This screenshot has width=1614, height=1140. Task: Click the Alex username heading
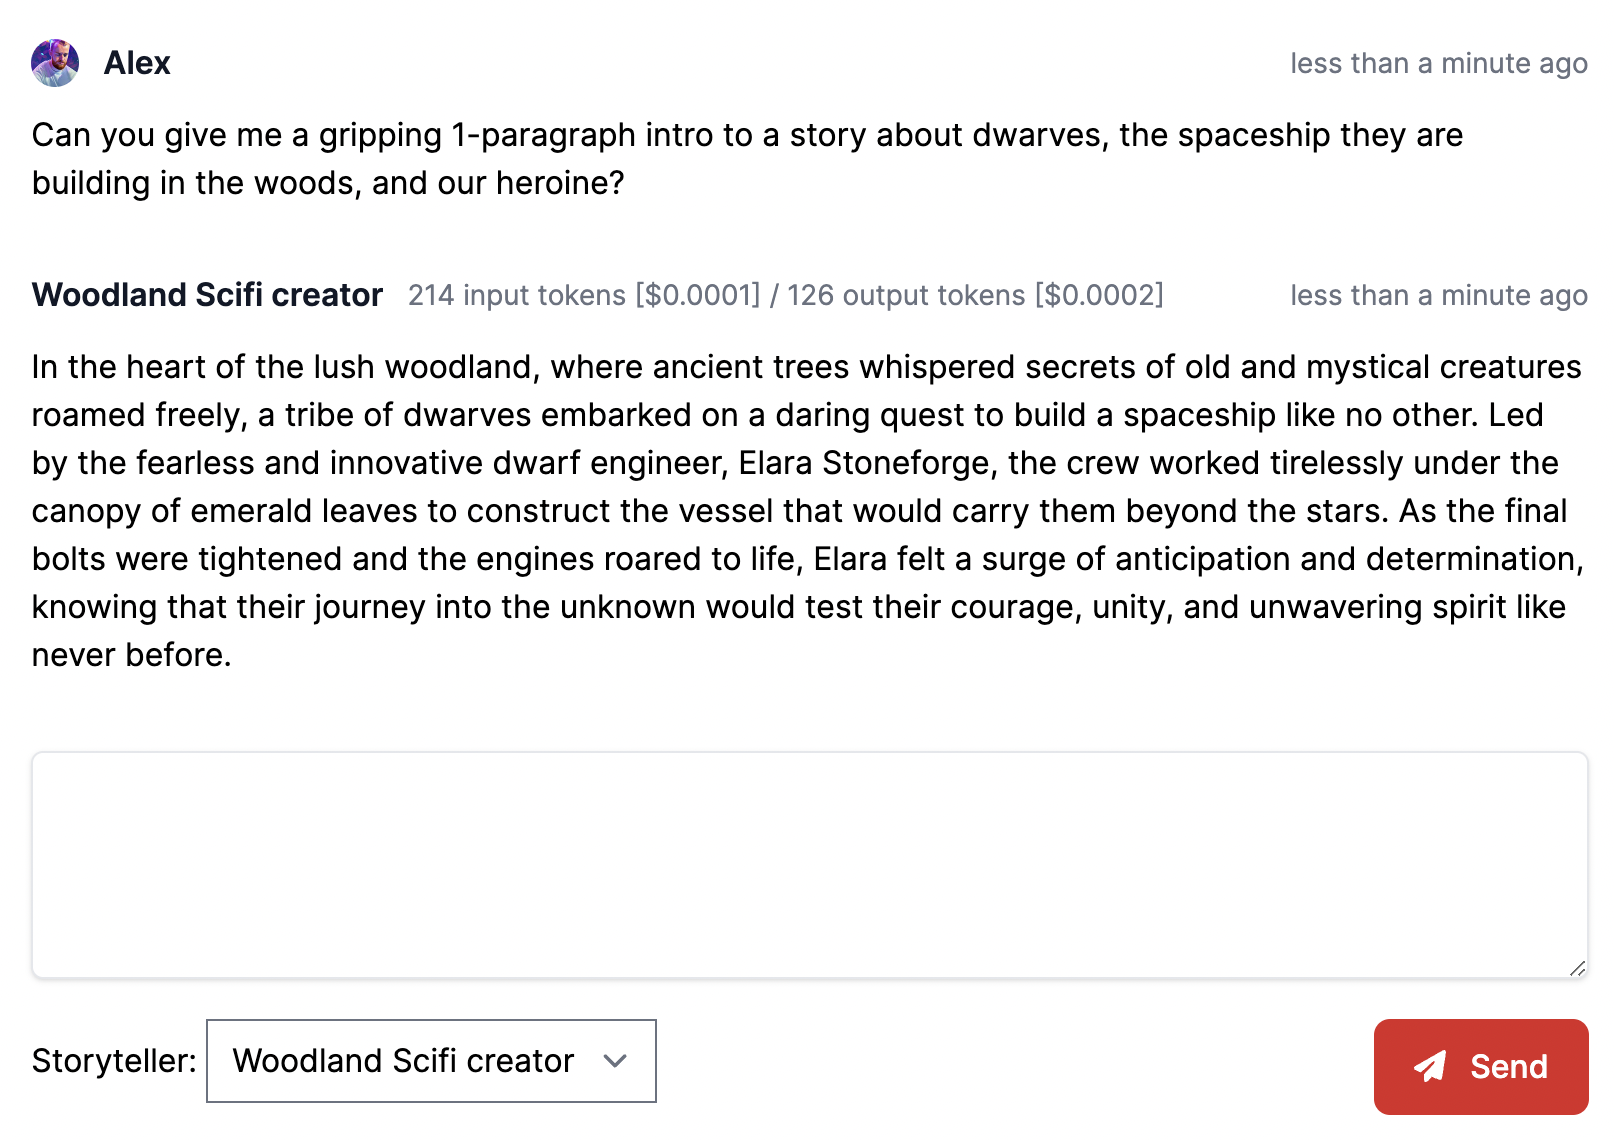(x=137, y=63)
